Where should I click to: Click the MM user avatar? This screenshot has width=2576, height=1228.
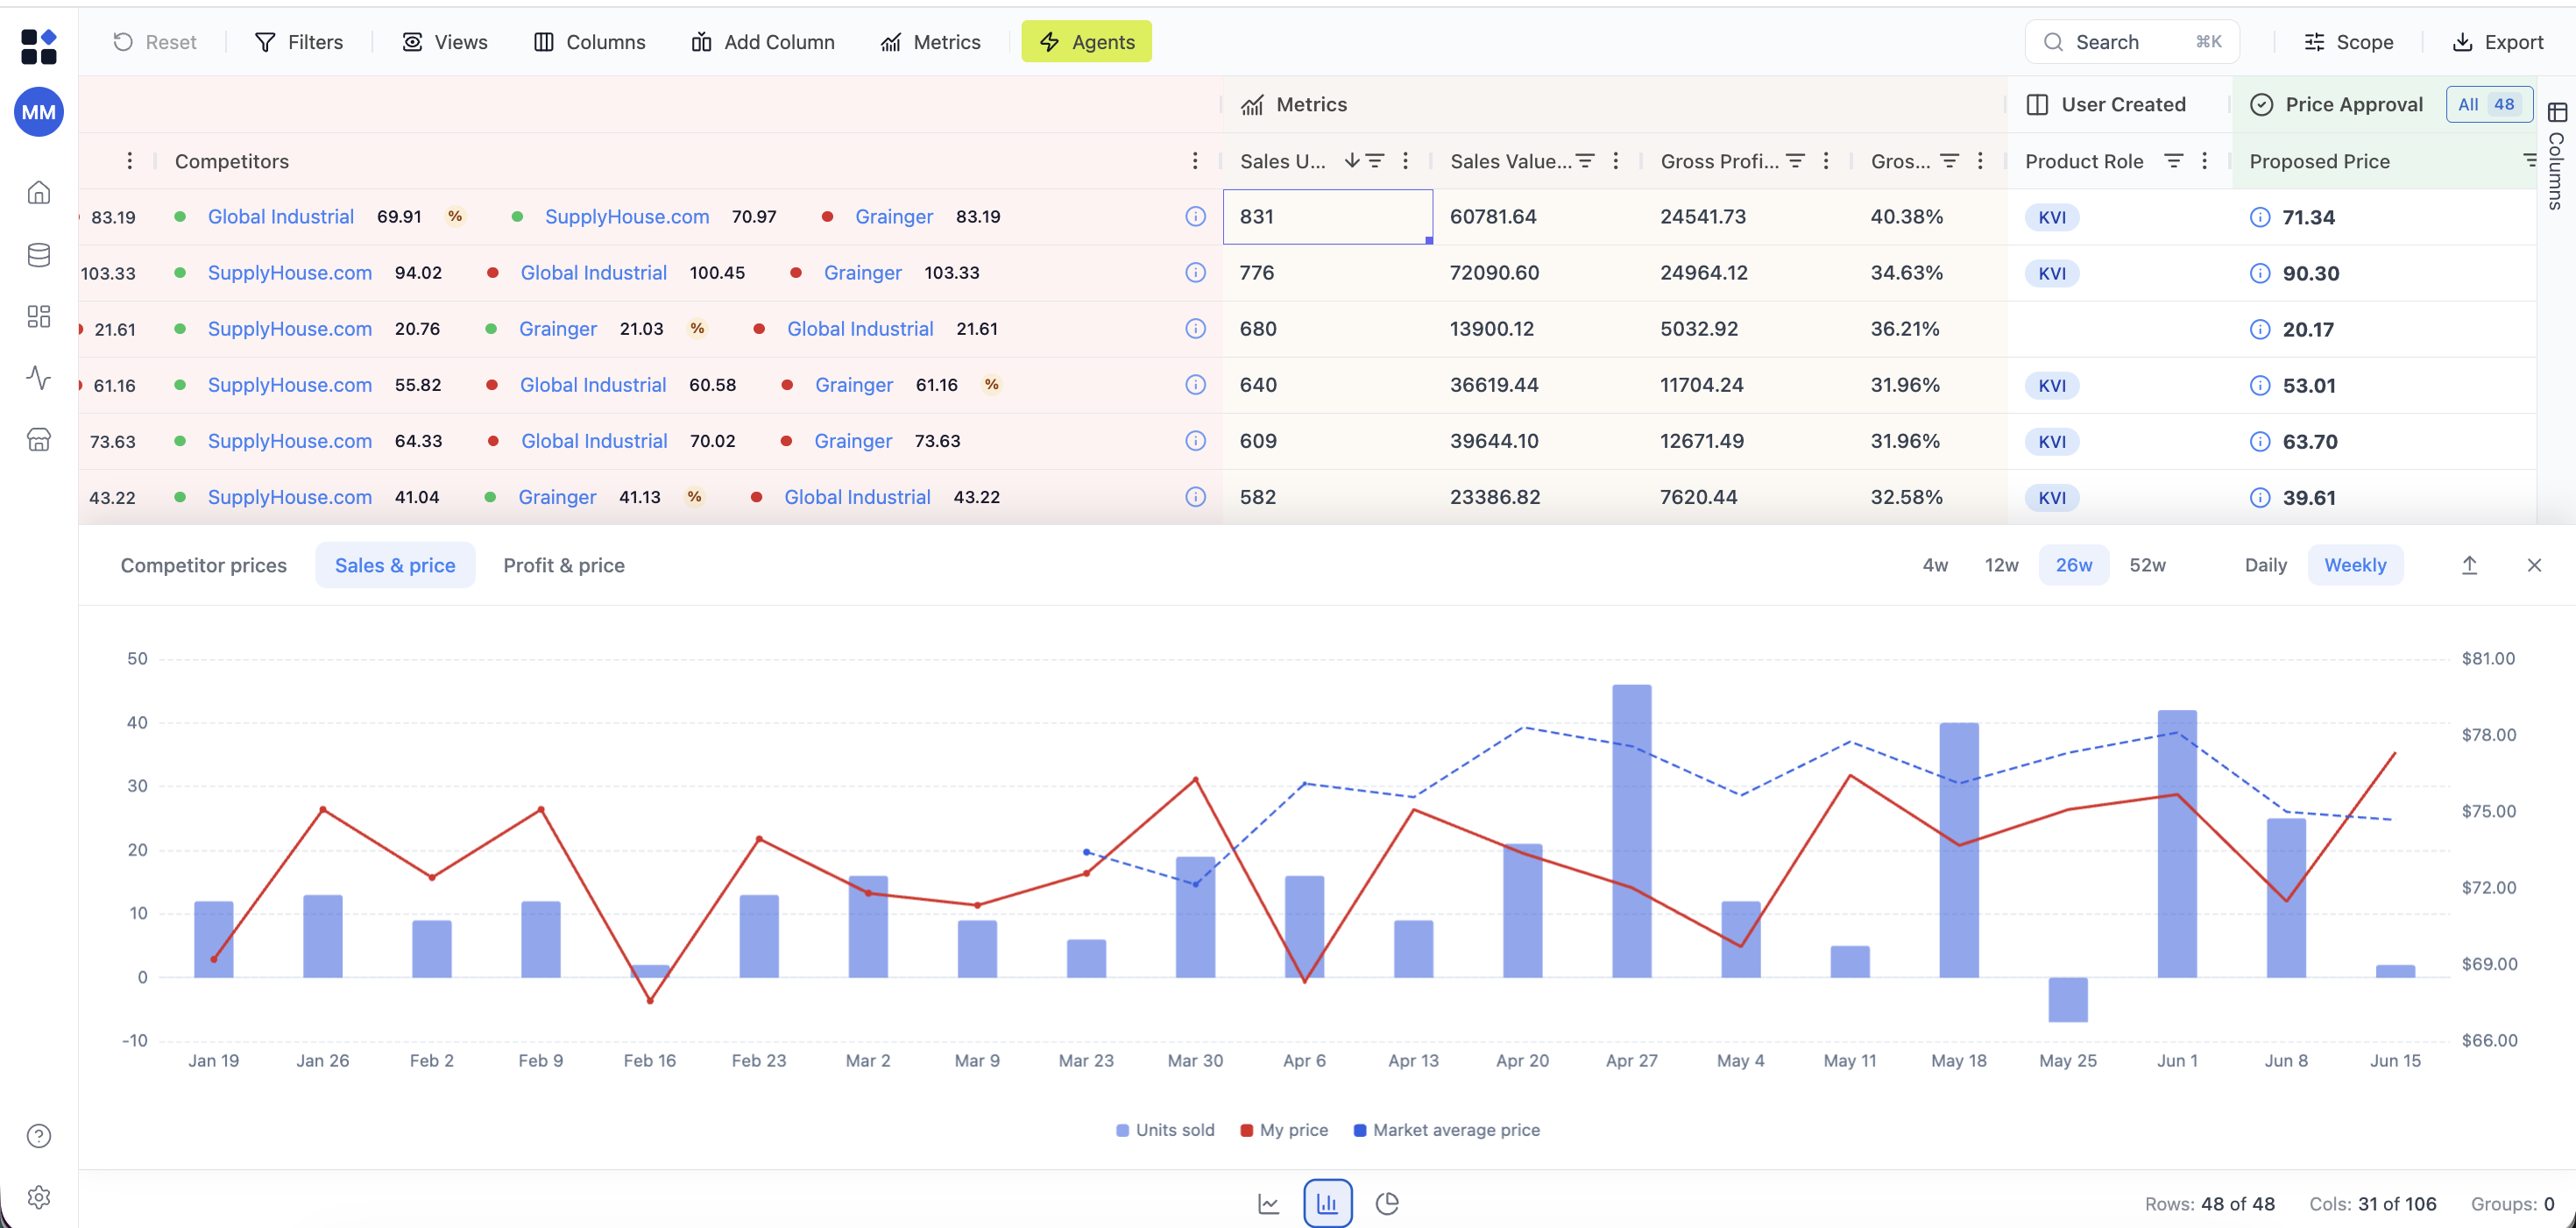coord(38,112)
